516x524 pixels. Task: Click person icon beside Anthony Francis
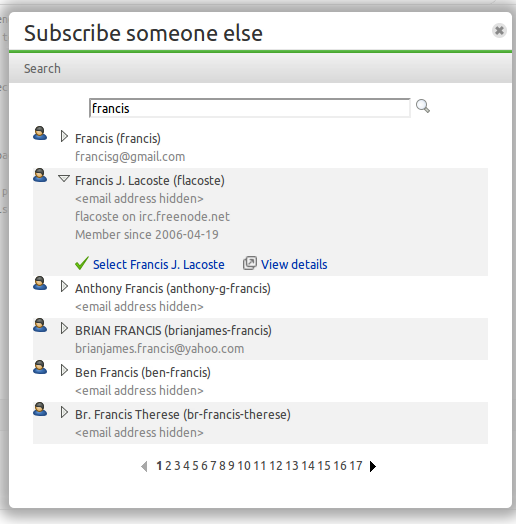coord(40,283)
